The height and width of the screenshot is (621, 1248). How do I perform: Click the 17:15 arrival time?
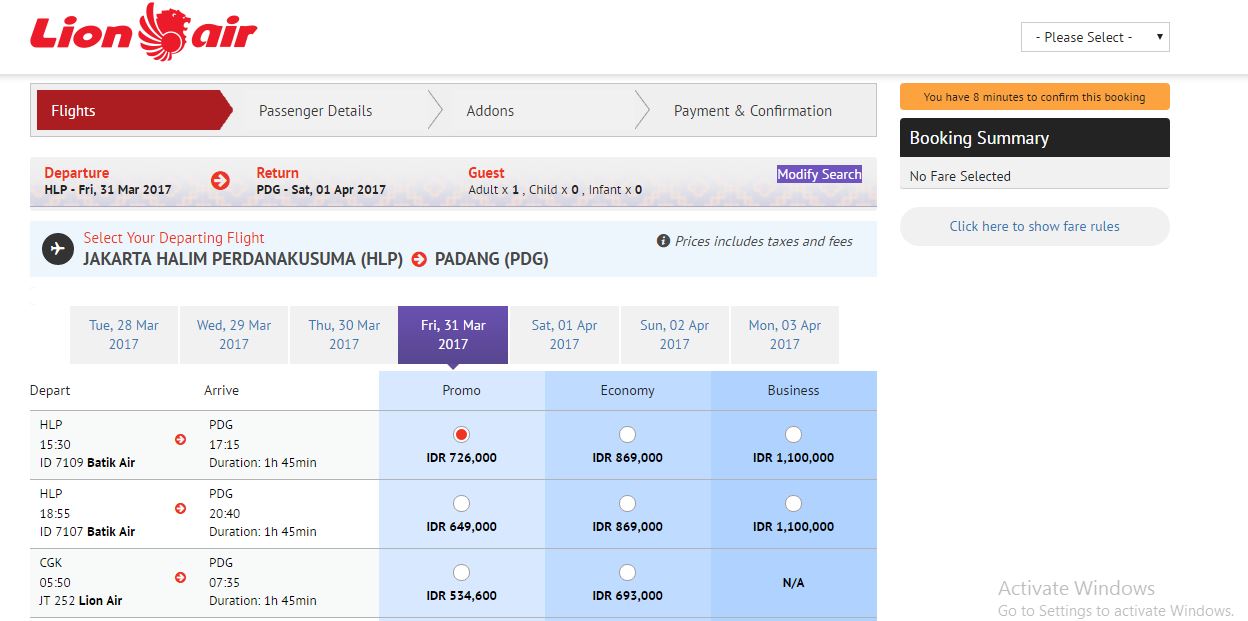click(x=224, y=445)
